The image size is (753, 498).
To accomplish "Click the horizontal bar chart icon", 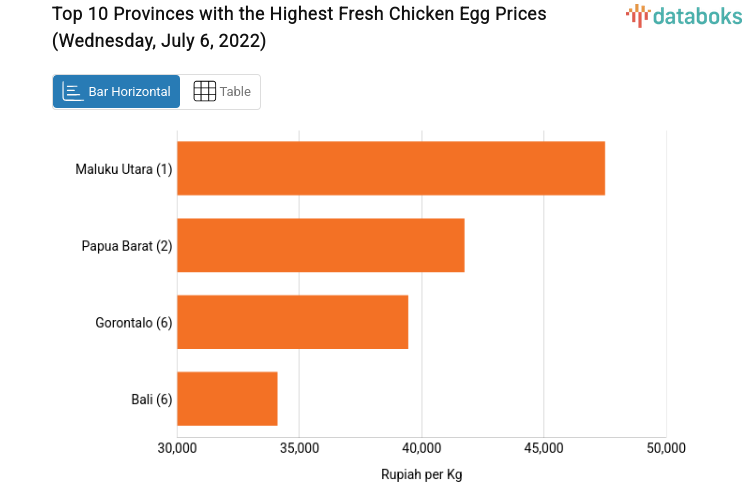I will [73, 92].
